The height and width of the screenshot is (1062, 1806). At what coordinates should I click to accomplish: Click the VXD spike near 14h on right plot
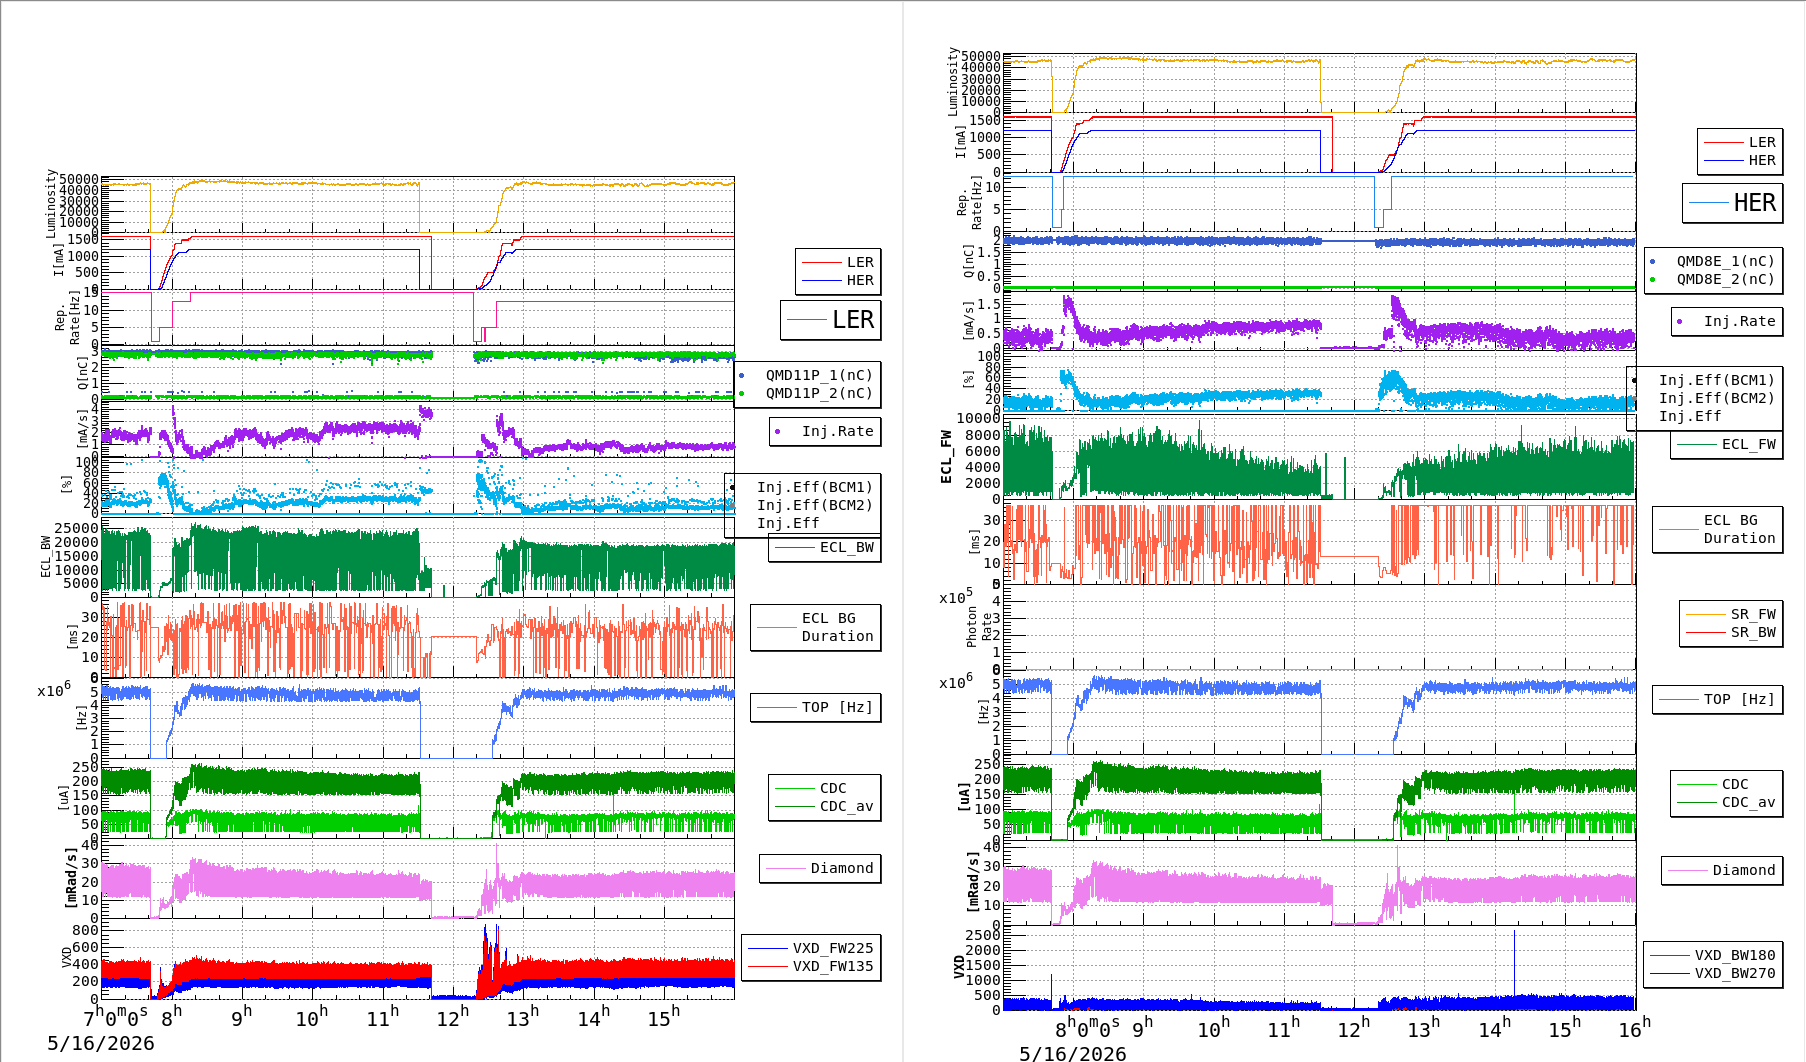pyautogui.click(x=1514, y=962)
